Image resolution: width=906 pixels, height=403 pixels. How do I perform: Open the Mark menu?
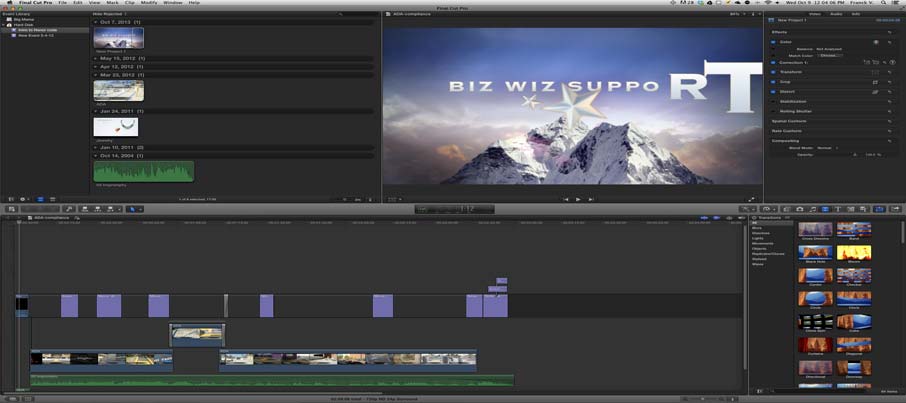click(112, 3)
